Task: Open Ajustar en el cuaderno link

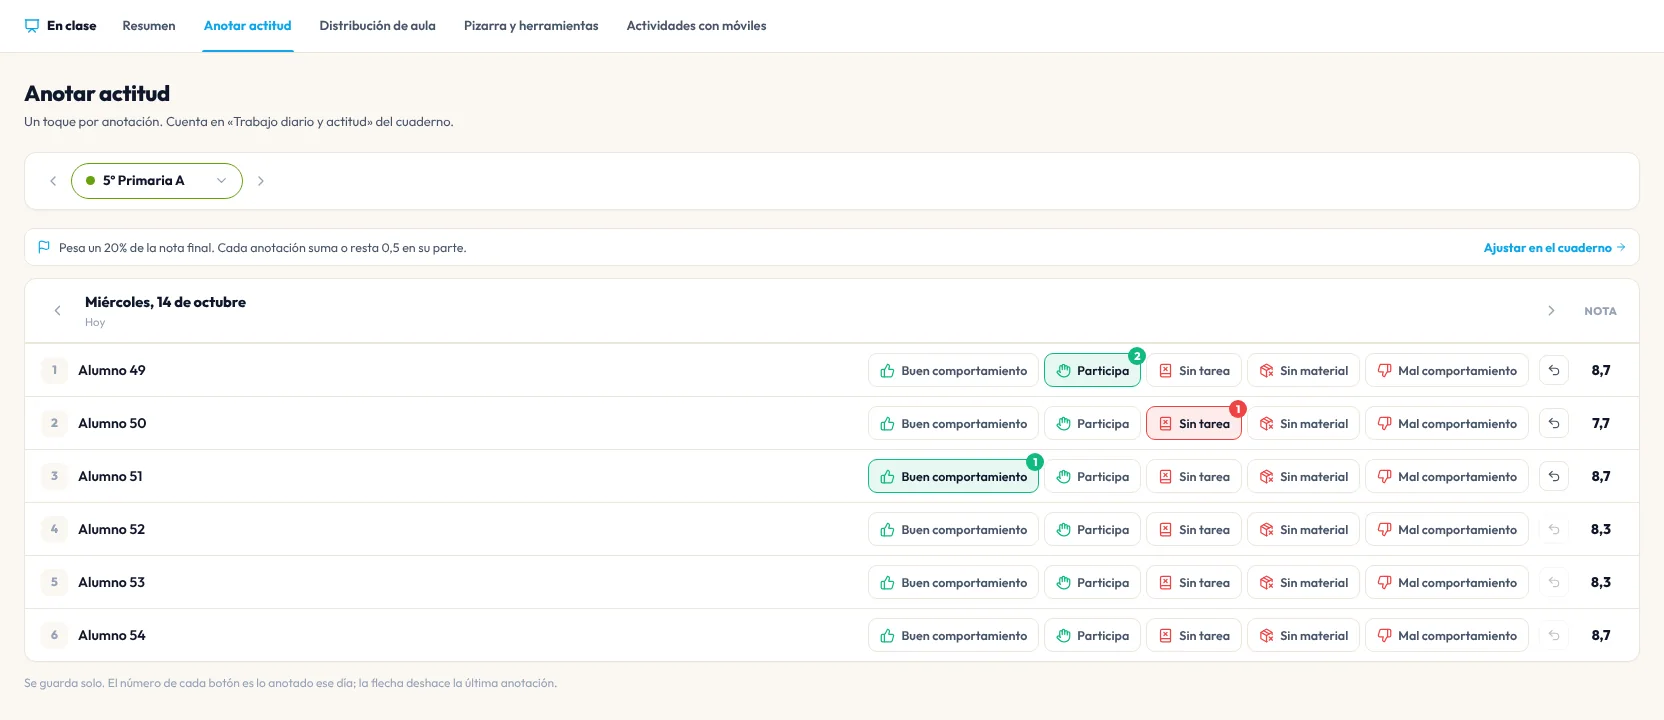Action: point(1554,248)
